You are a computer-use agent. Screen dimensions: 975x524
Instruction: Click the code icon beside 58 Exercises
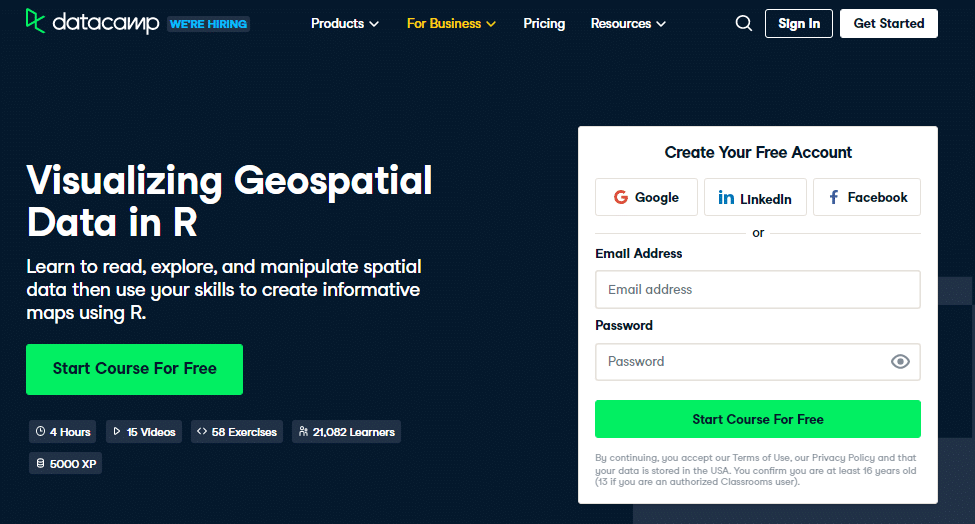[x=202, y=431]
